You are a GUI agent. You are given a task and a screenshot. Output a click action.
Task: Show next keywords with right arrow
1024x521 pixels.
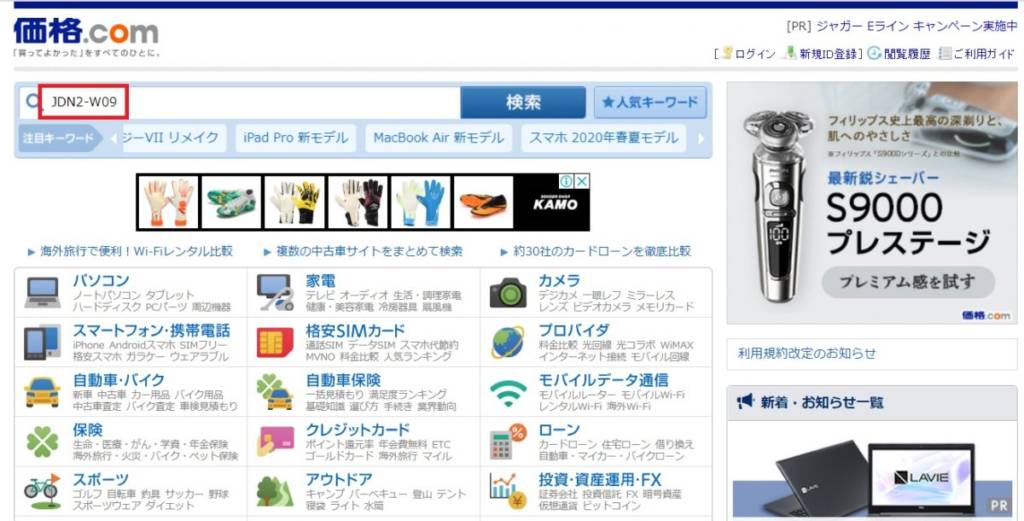(x=701, y=138)
